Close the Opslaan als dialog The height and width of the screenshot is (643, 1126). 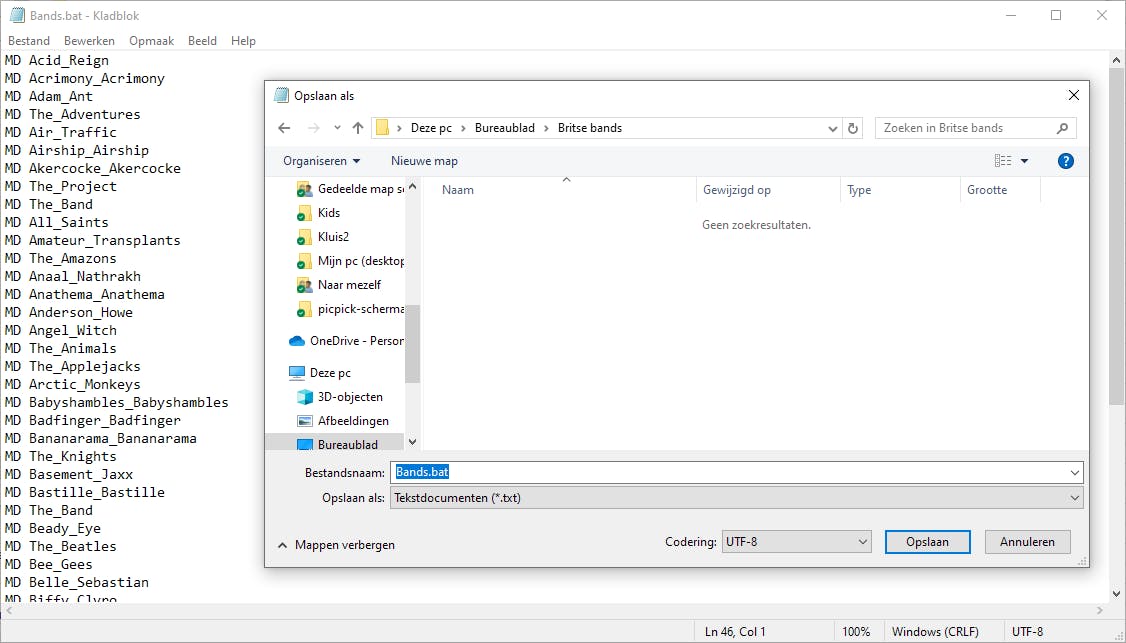coord(1074,95)
